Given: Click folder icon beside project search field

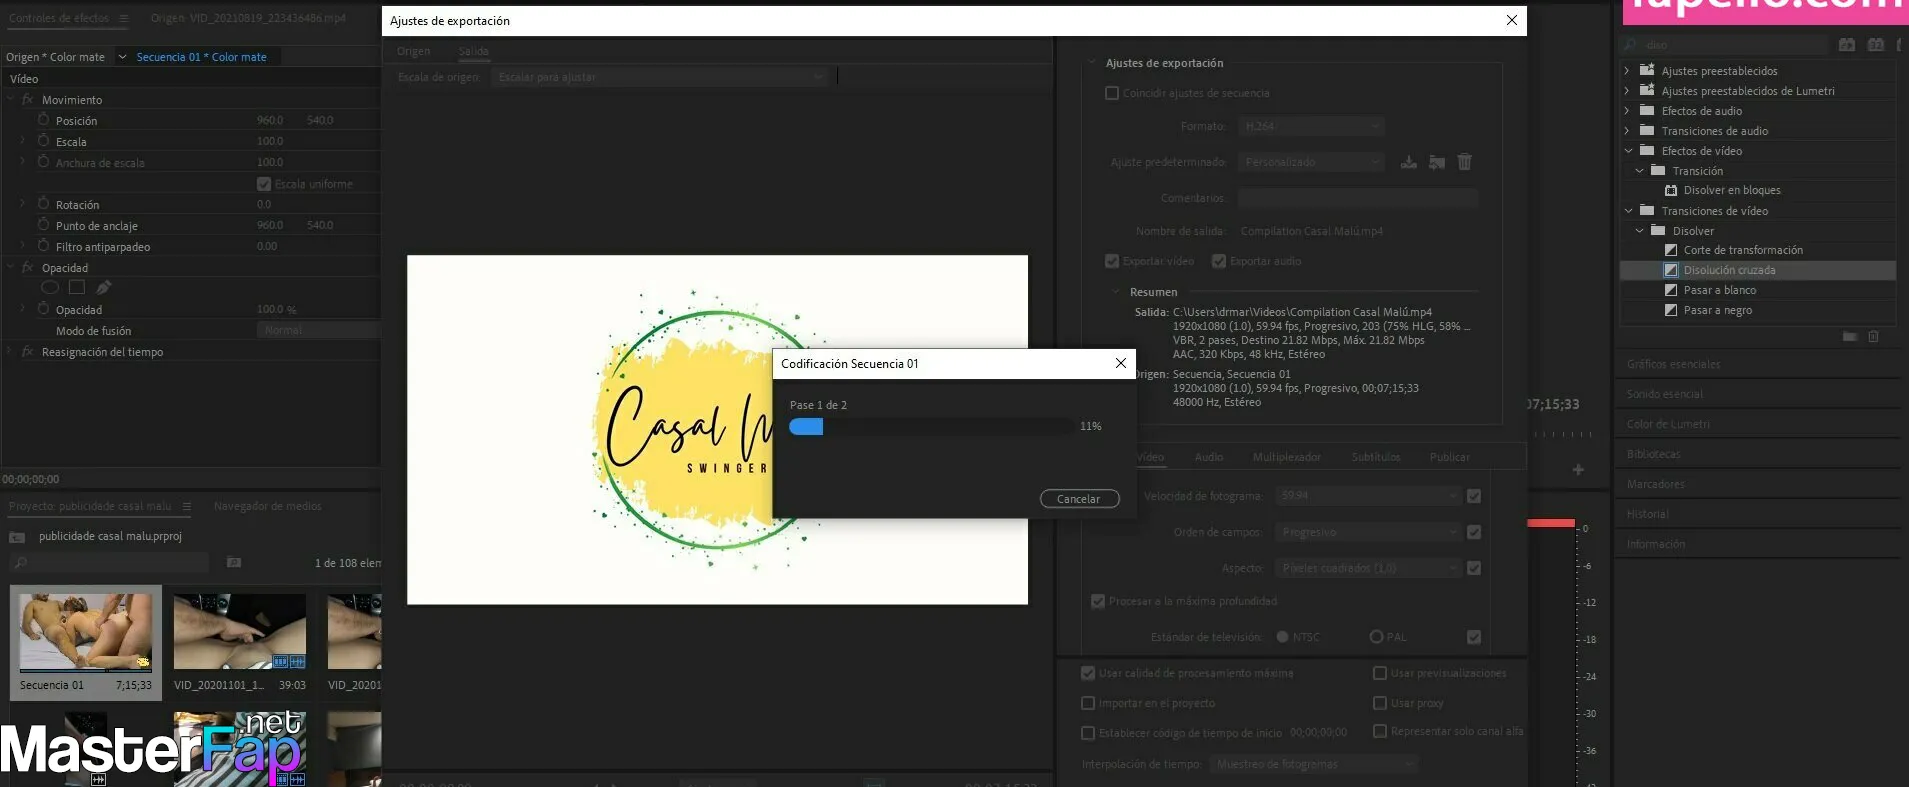Looking at the screenshot, I should tap(234, 562).
